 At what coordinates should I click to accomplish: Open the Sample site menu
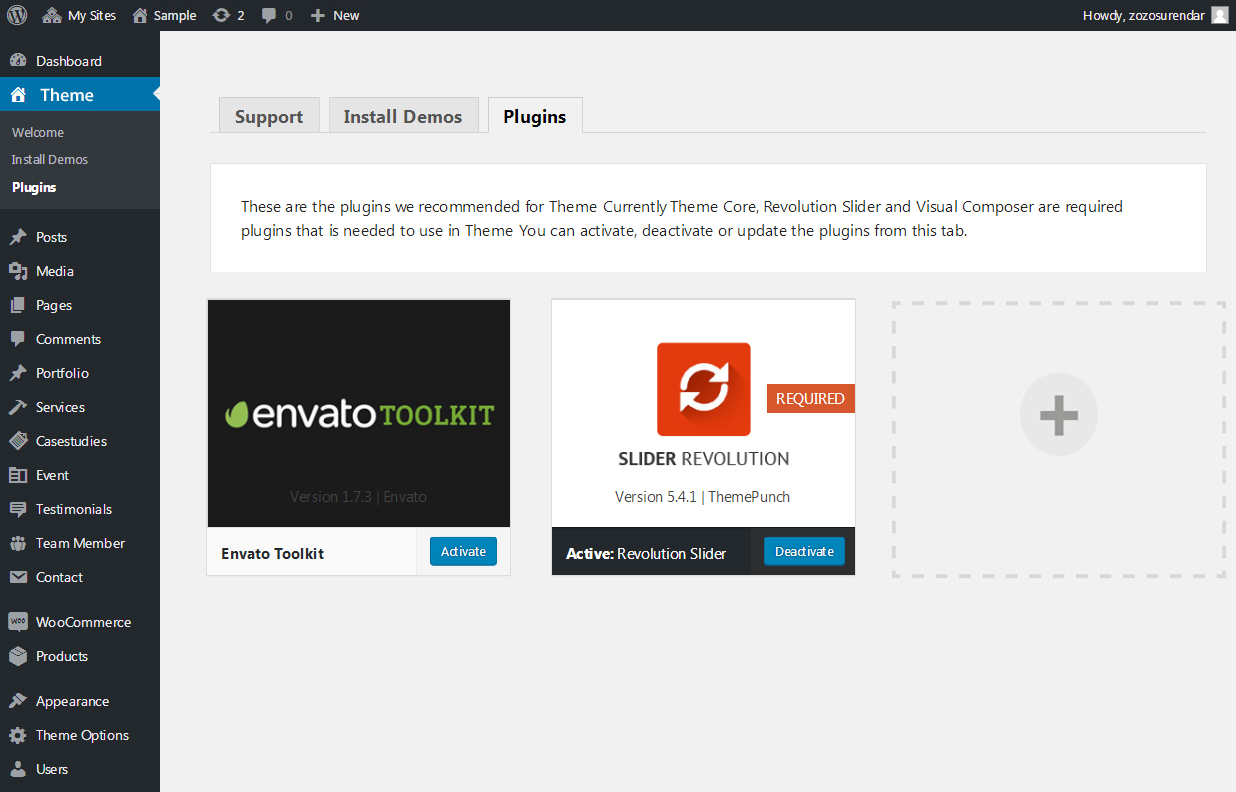pyautogui.click(x=165, y=15)
